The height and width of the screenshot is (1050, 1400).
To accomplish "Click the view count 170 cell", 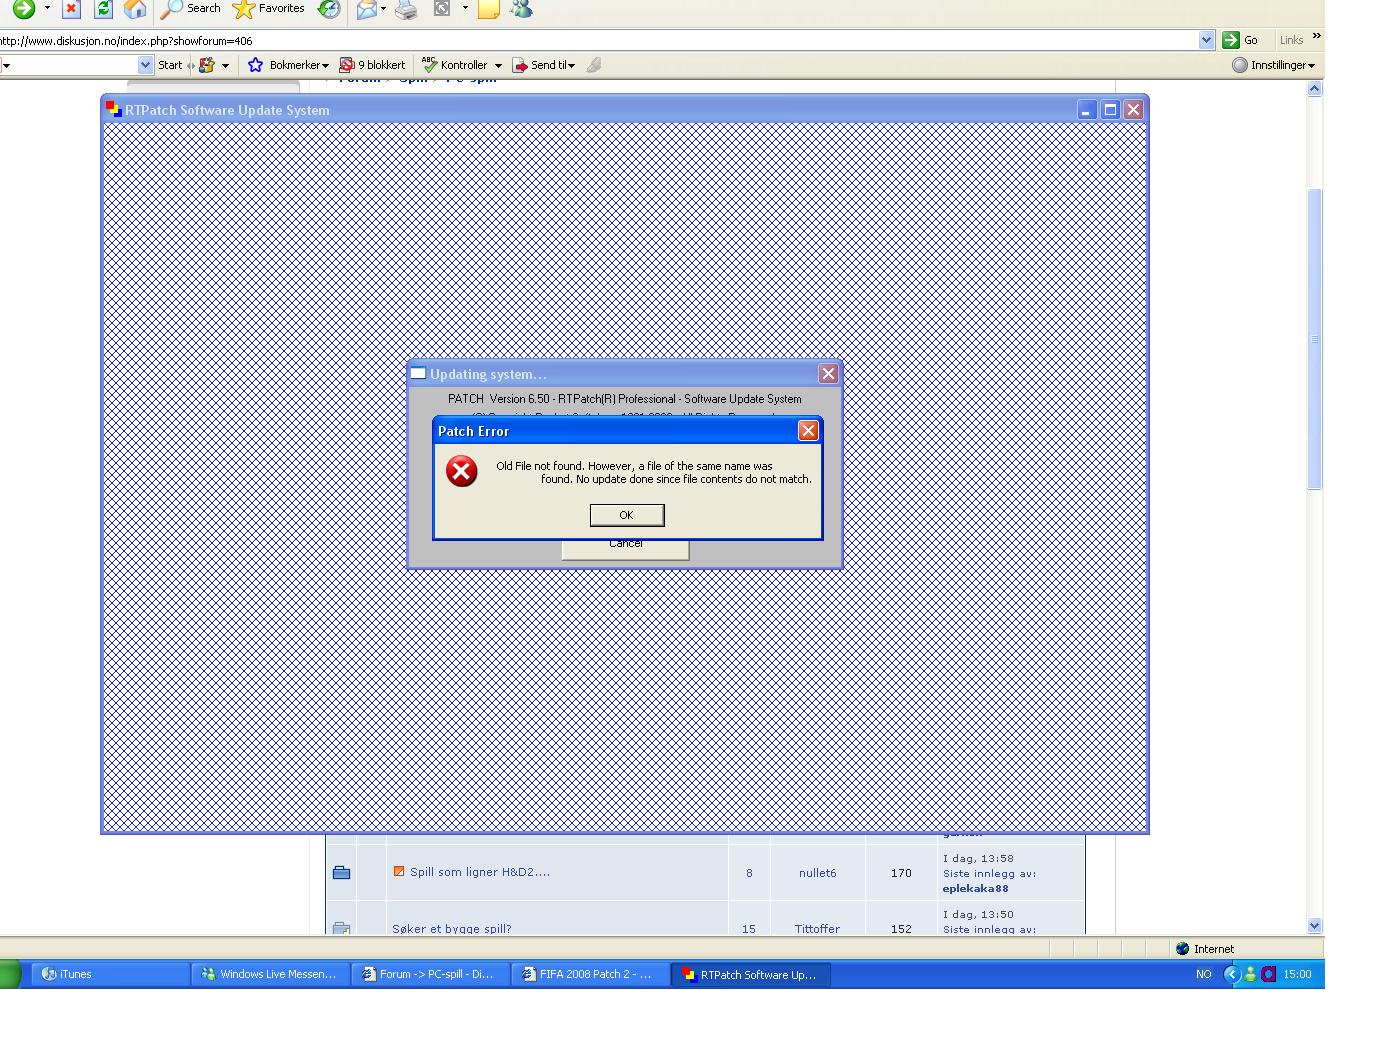I will (901, 873).
